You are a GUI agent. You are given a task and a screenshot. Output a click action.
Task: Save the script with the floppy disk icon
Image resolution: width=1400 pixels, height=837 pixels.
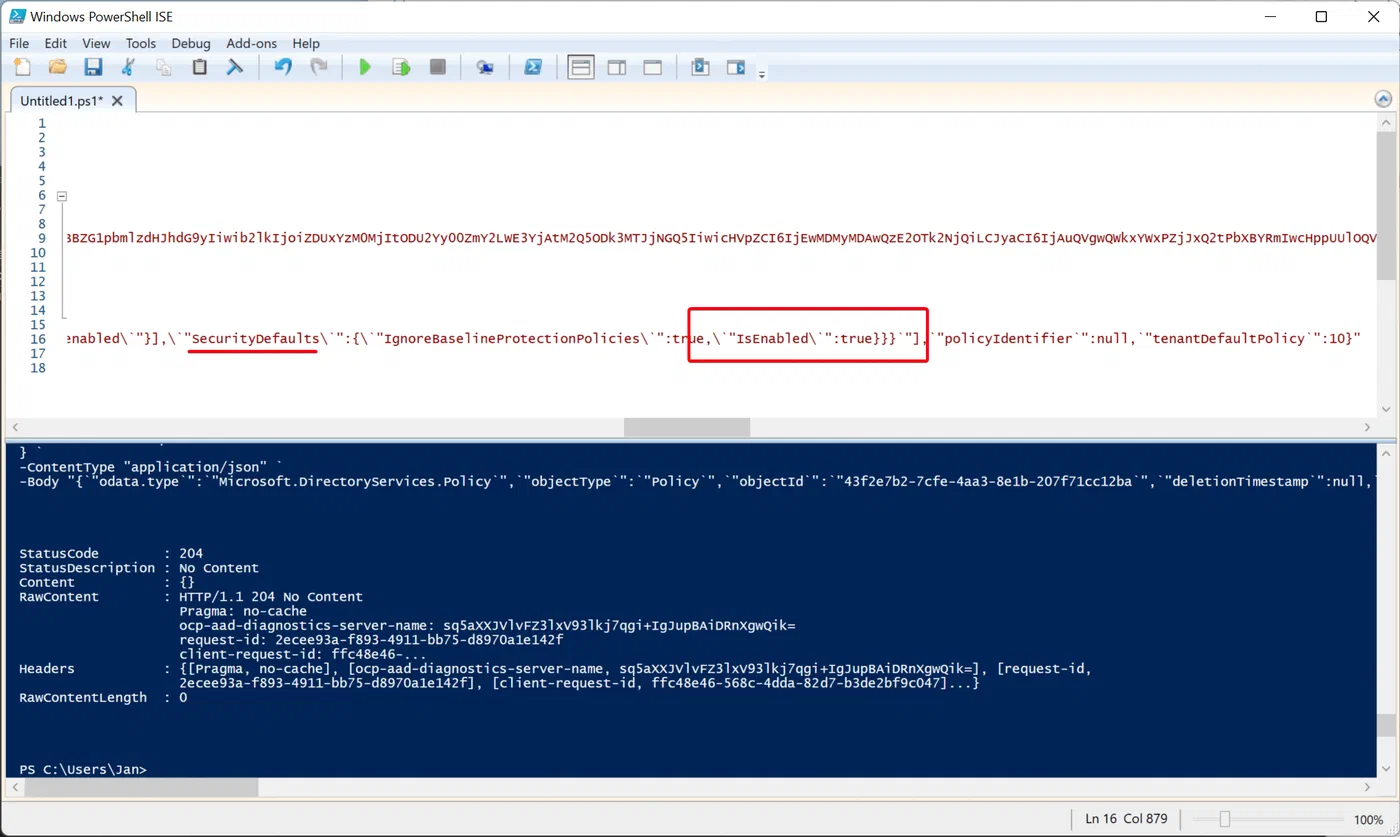93,67
